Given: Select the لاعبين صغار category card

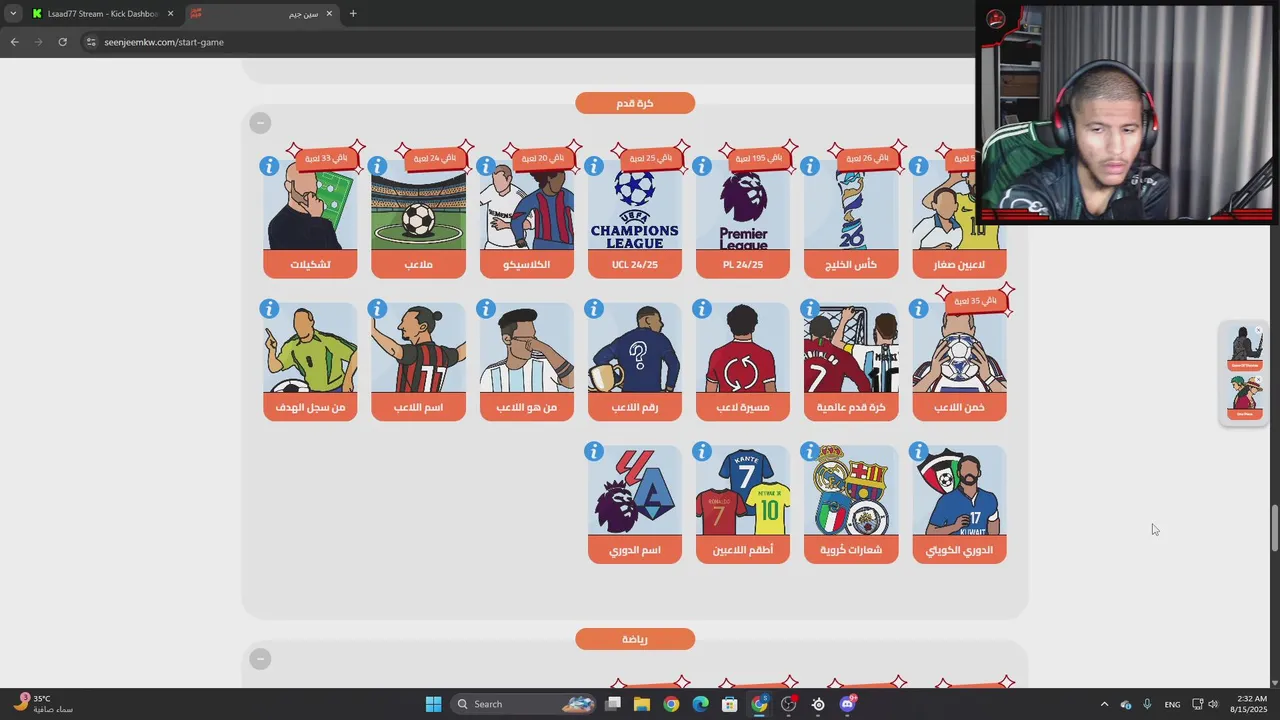Looking at the screenshot, I should 959,219.
